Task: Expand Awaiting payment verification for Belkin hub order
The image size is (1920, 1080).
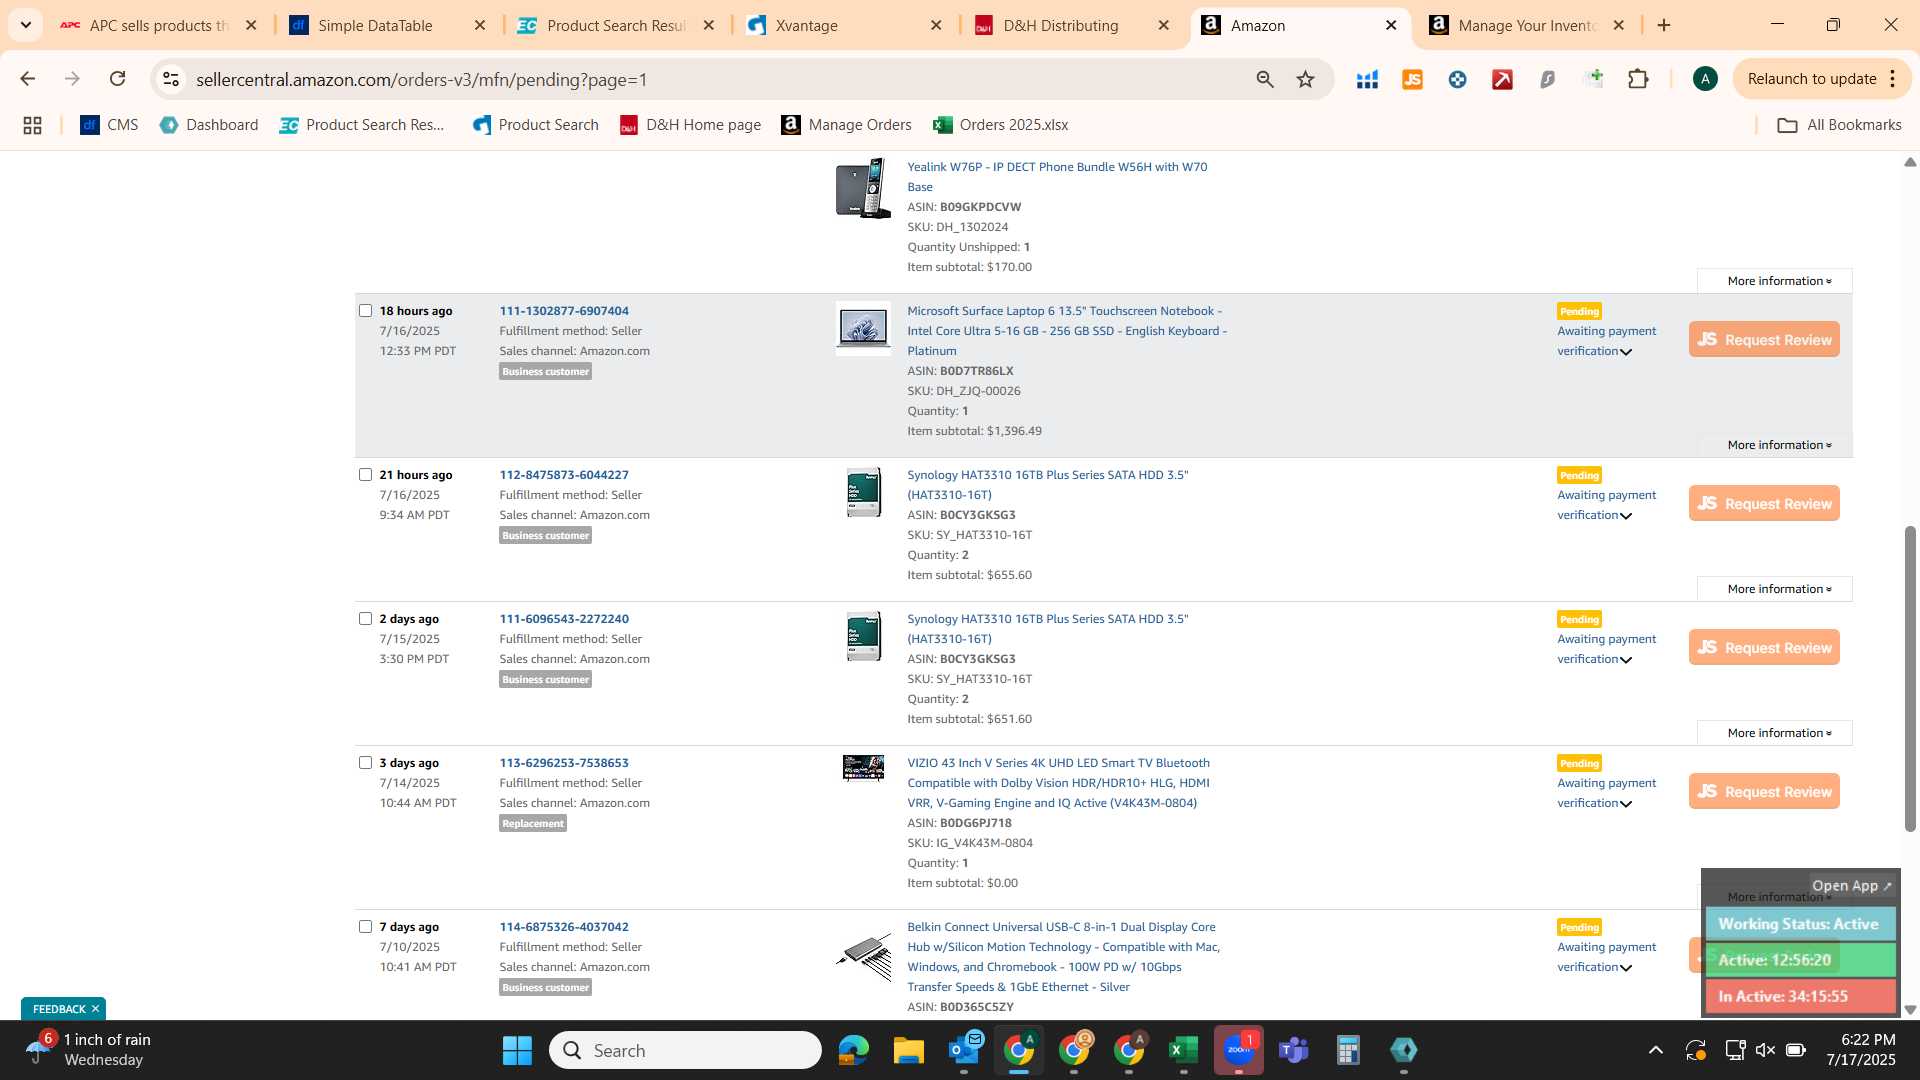Action: click(x=1626, y=968)
